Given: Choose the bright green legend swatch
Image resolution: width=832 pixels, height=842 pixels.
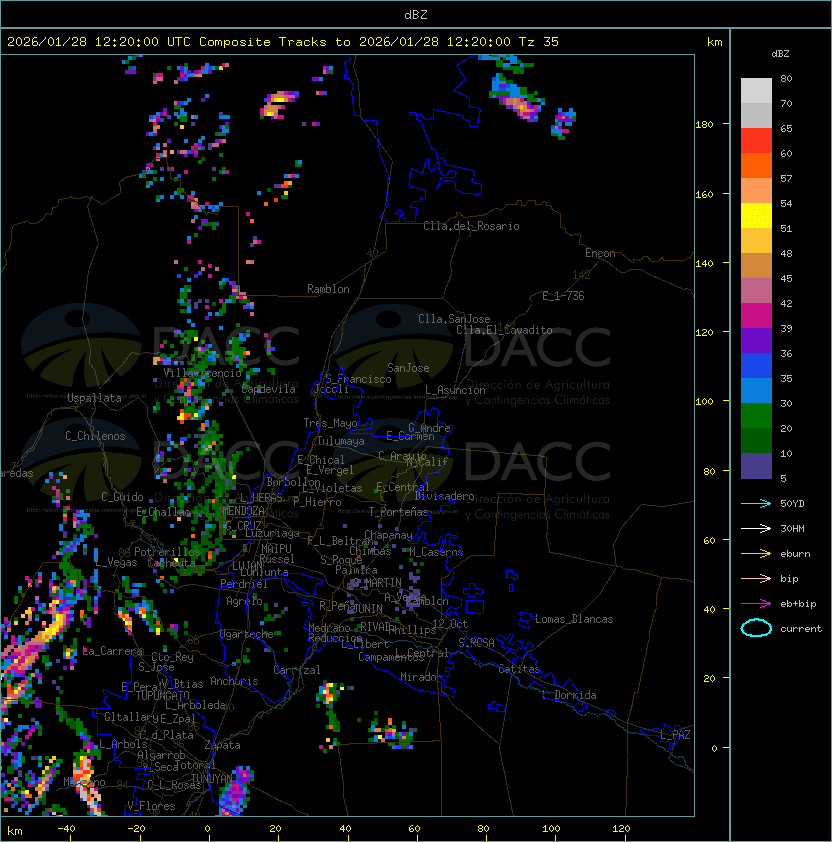Looking at the screenshot, I should pos(756,416).
